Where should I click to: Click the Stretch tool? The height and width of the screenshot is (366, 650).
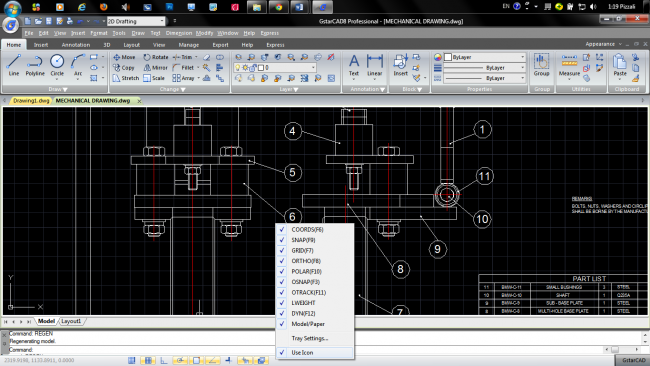(126, 78)
